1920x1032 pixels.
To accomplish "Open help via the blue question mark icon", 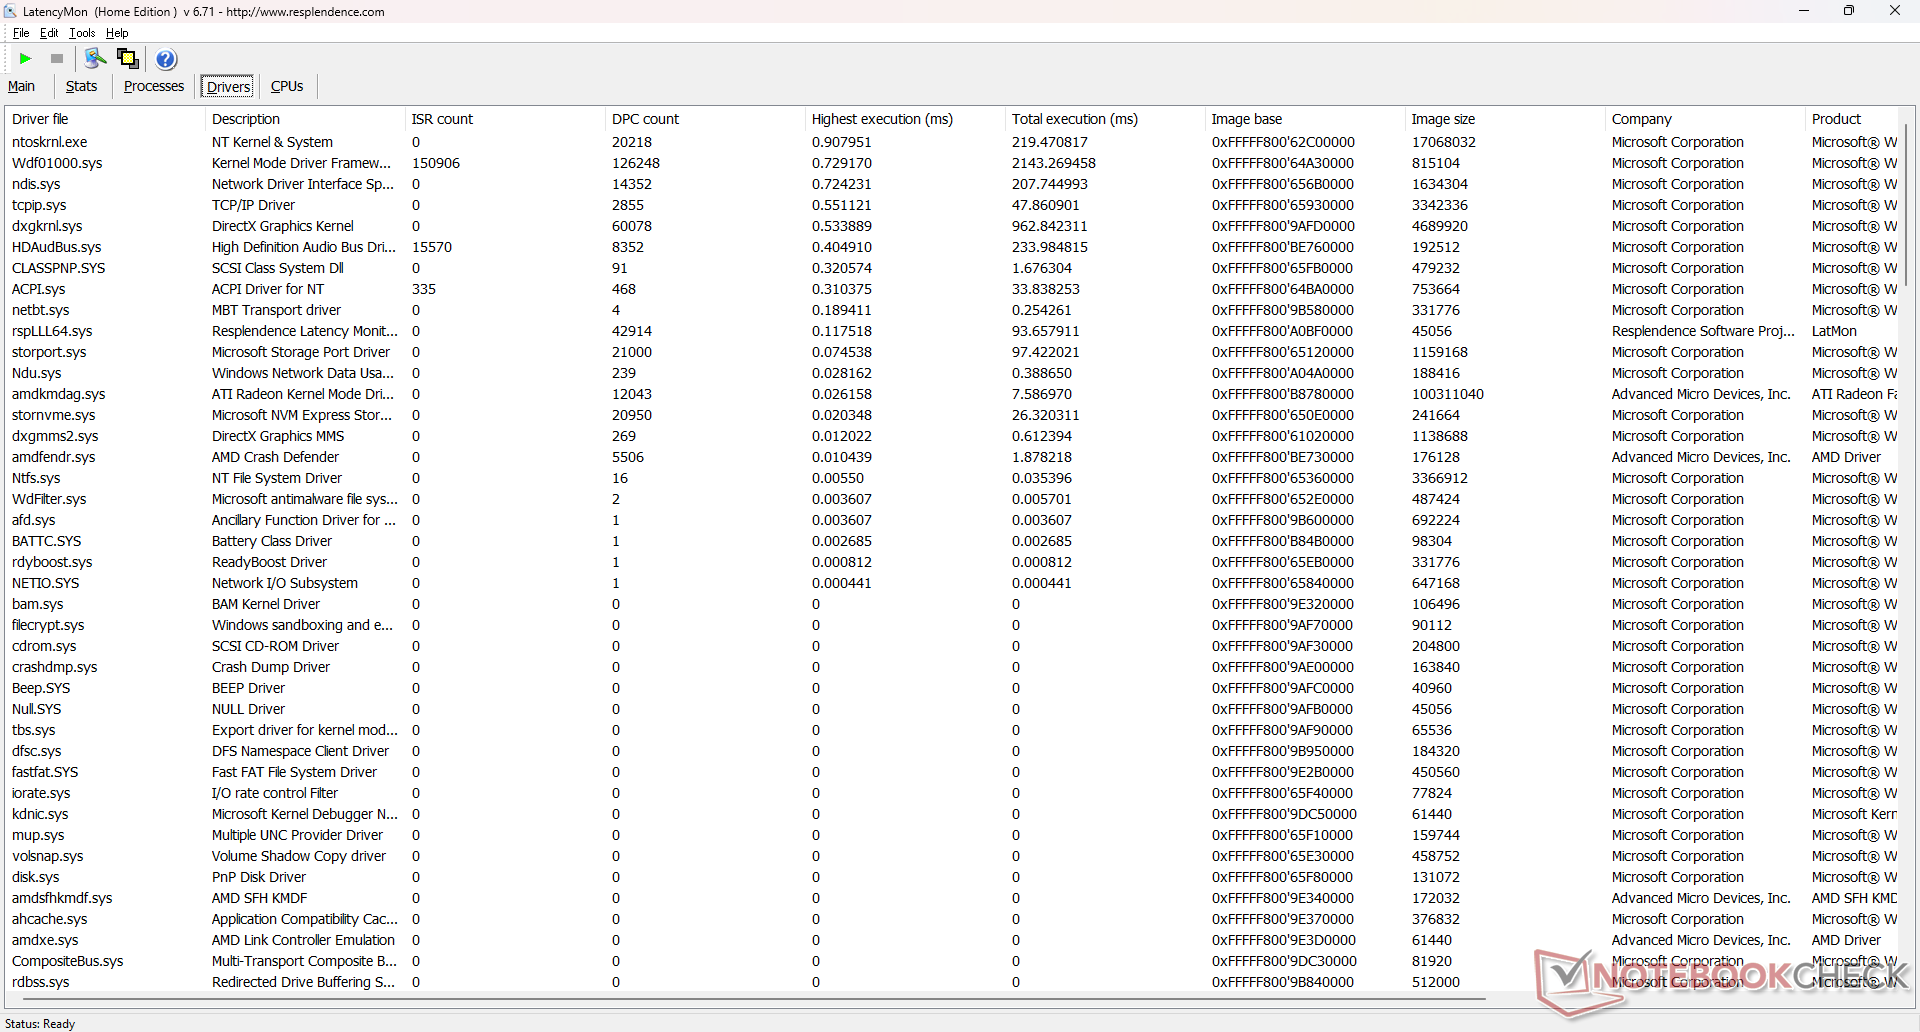I will tap(166, 59).
